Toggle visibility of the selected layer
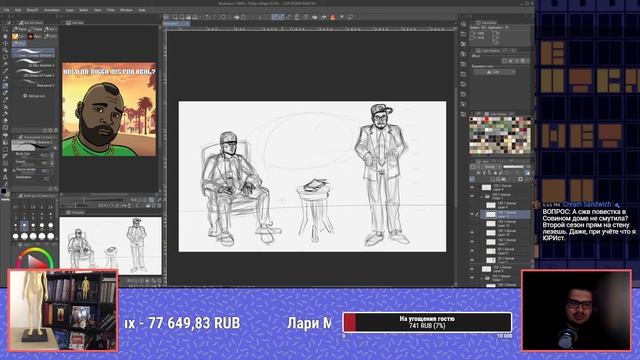The height and width of the screenshot is (360, 640). 472,214
